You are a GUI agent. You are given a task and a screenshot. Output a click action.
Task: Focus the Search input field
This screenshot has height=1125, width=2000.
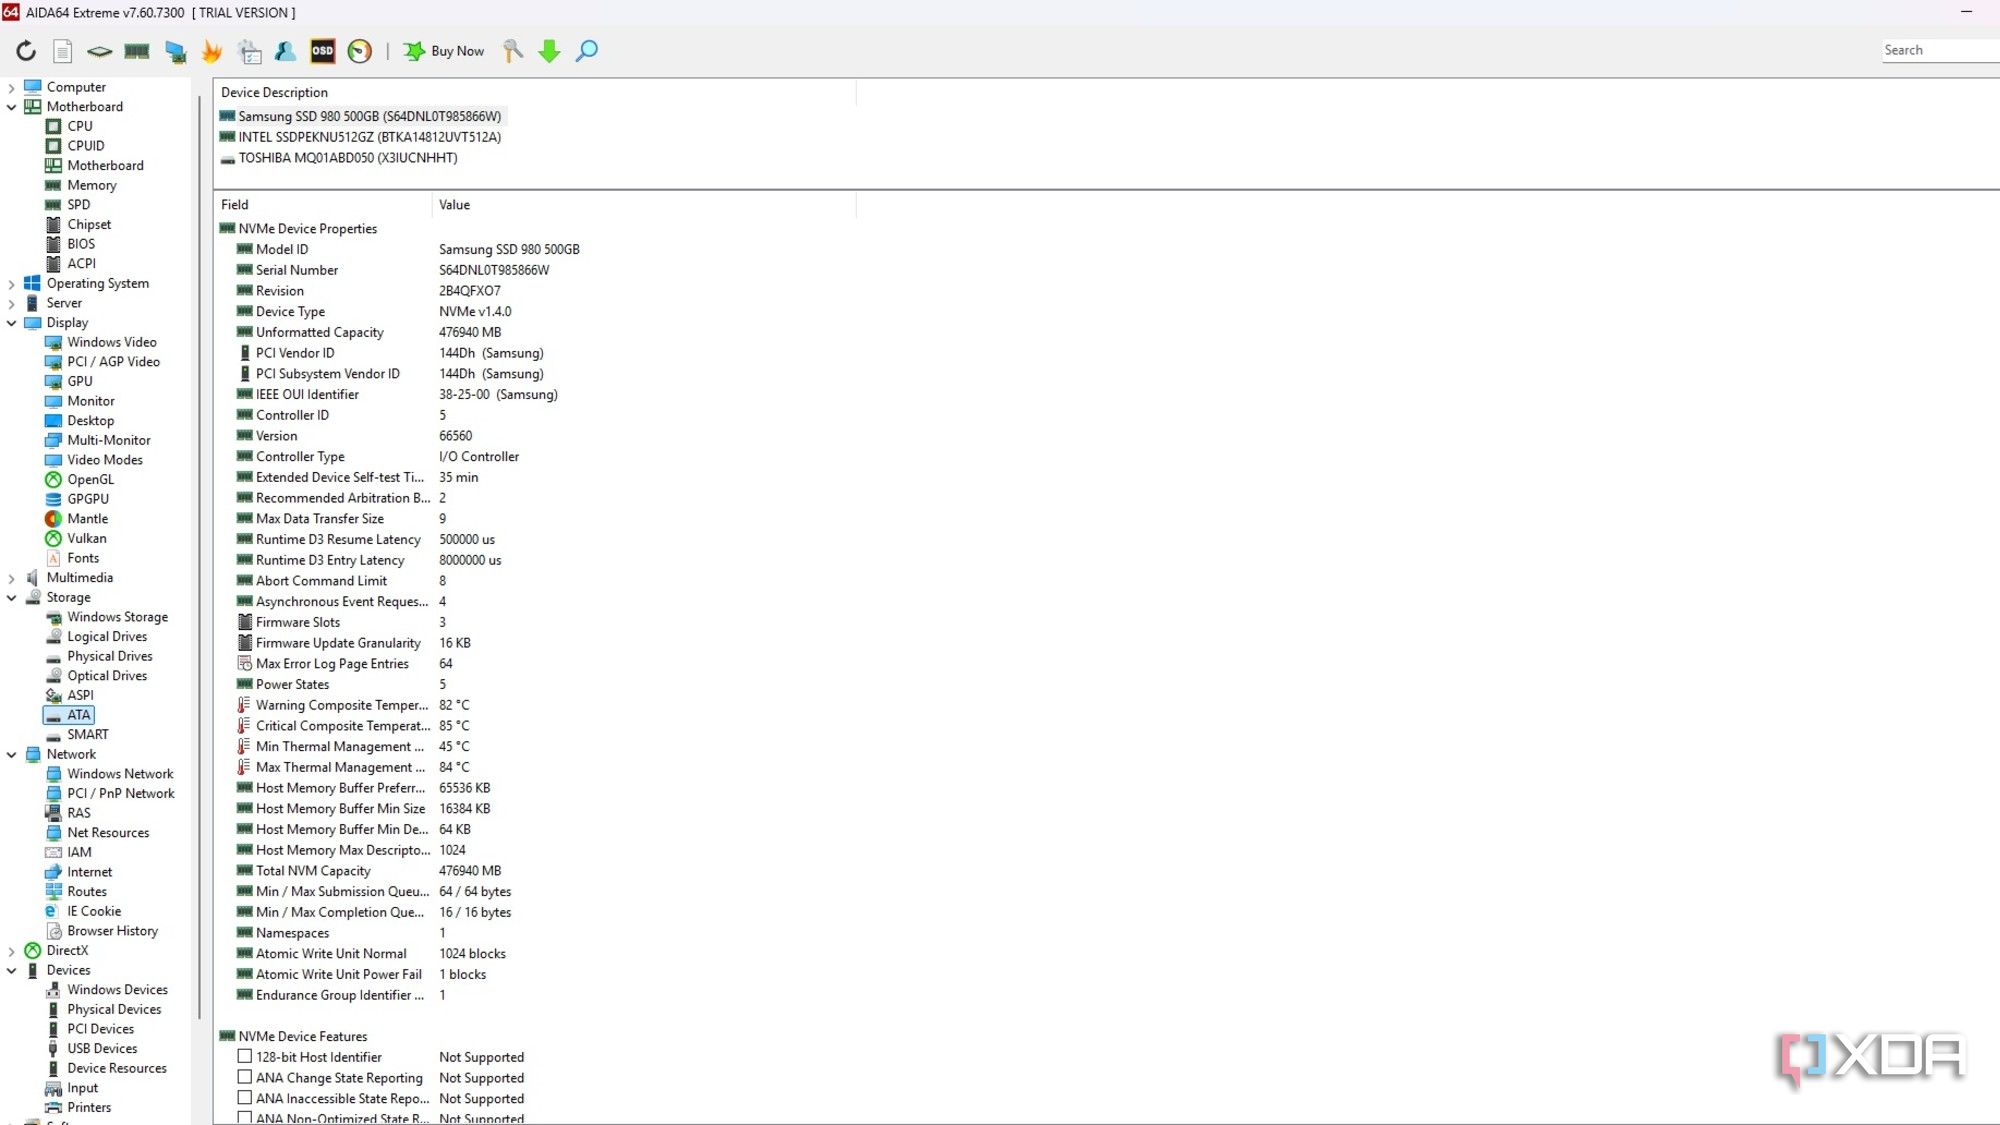[1939, 50]
